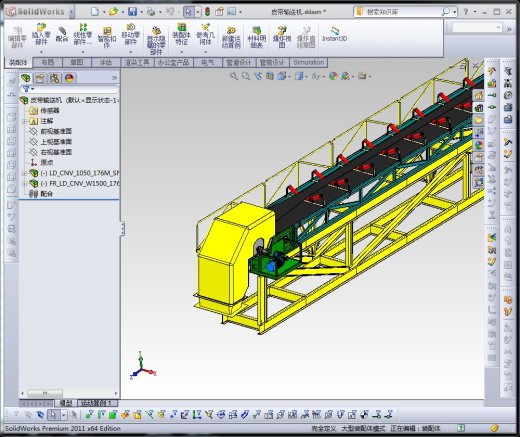520x437 pixels.
Task: Click the Mate (配合) tool icon
Action: tap(62, 35)
